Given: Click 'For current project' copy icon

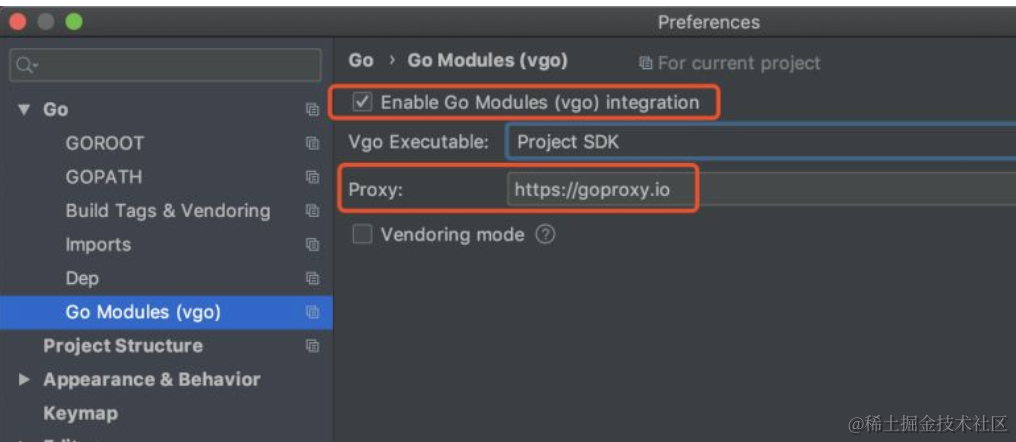Looking at the screenshot, I should pyautogui.click(x=645, y=63).
